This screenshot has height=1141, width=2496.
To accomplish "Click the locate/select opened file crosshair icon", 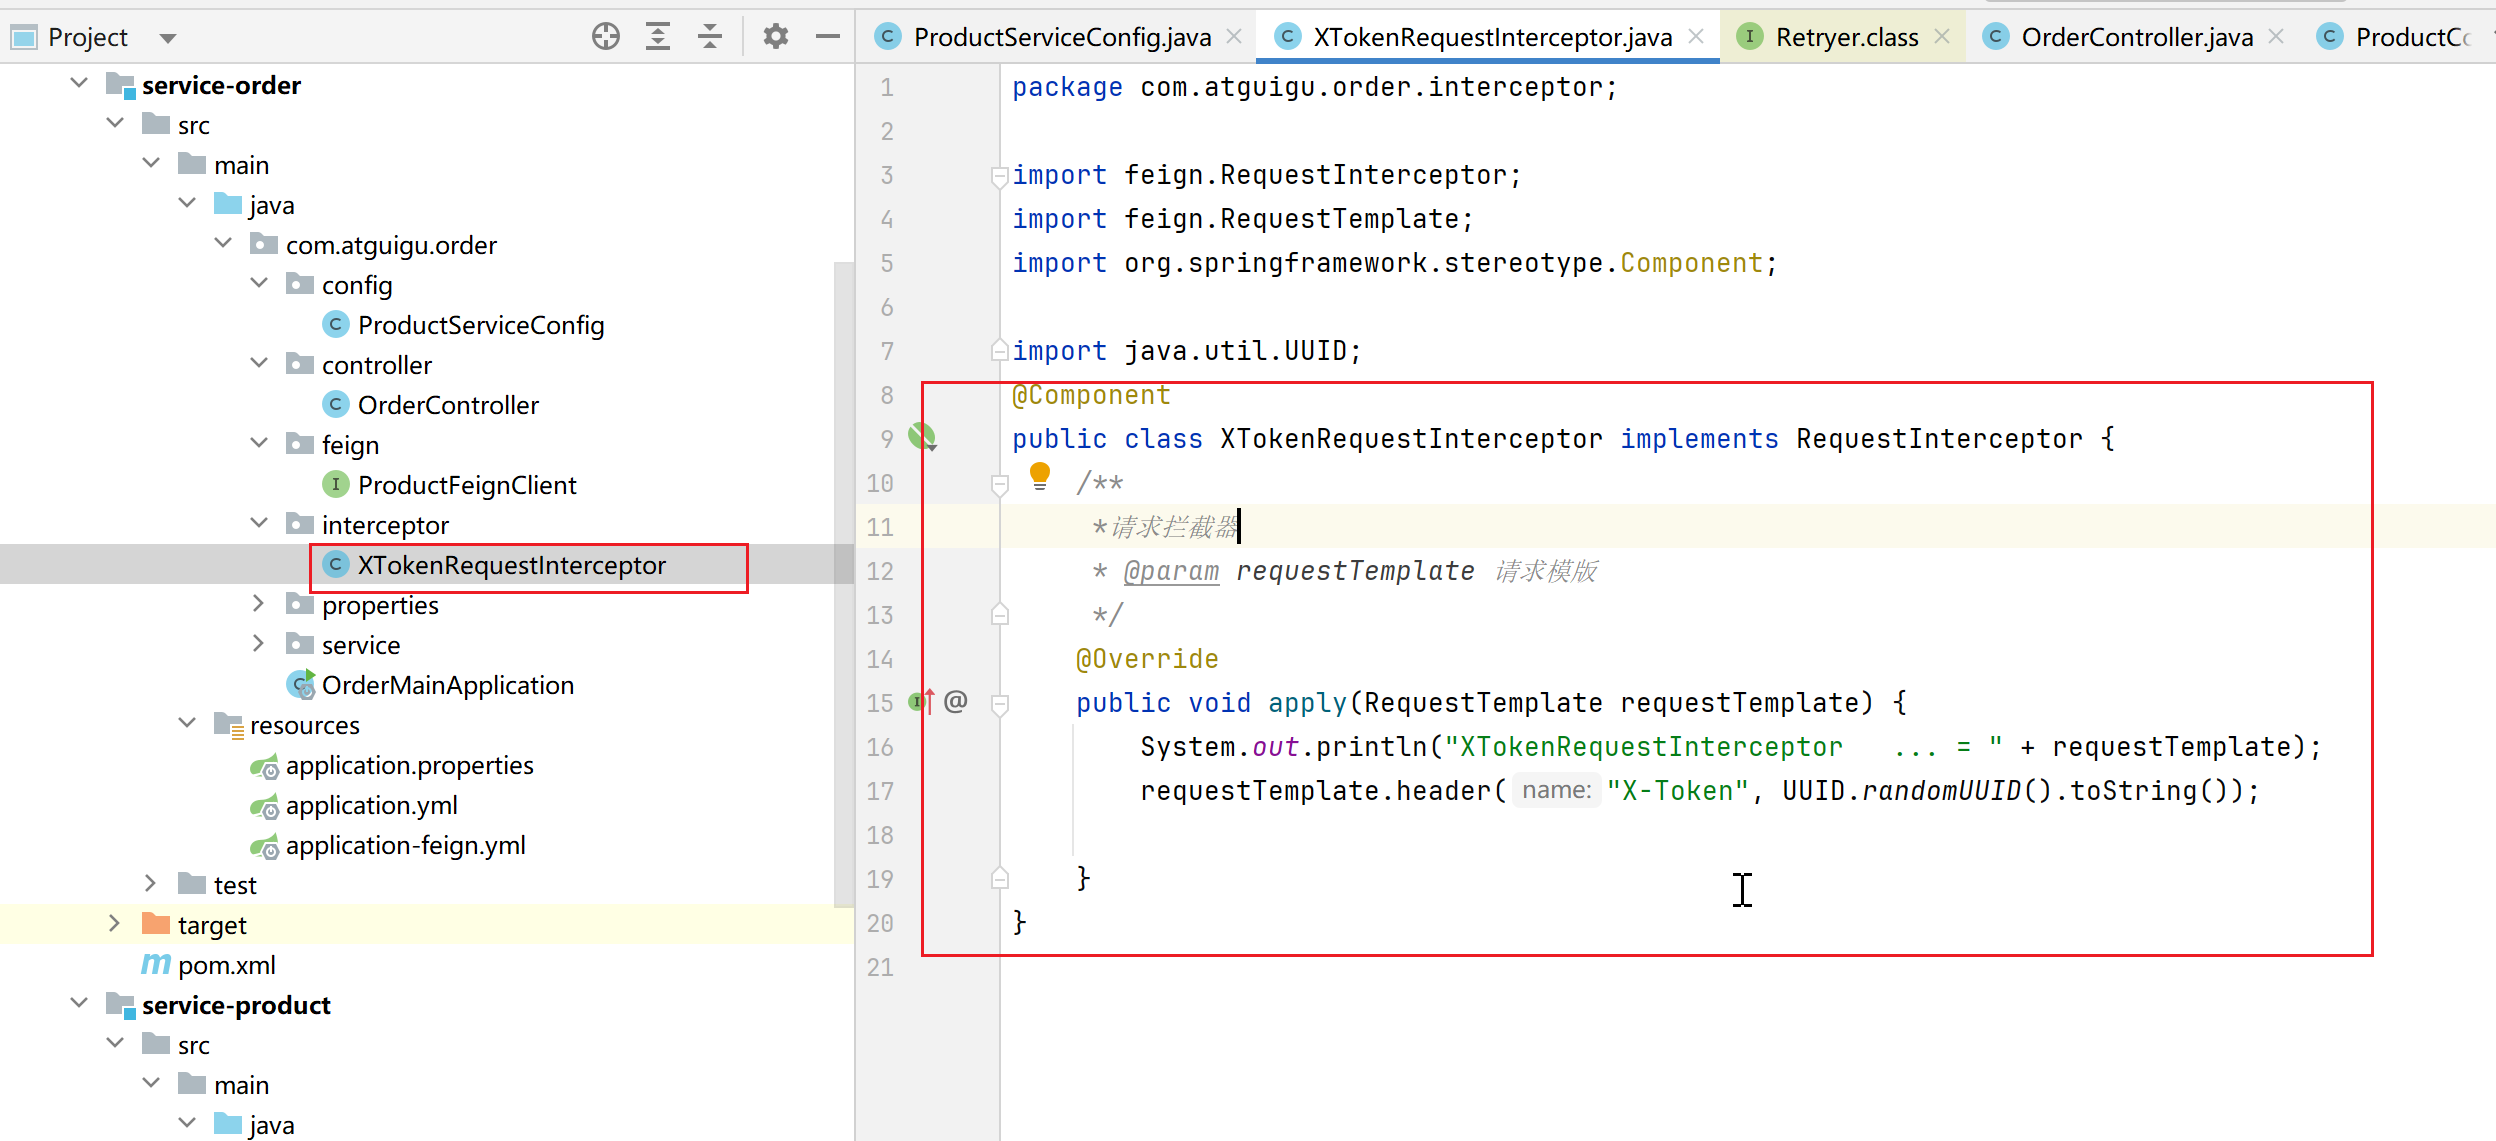I will pos(605,37).
